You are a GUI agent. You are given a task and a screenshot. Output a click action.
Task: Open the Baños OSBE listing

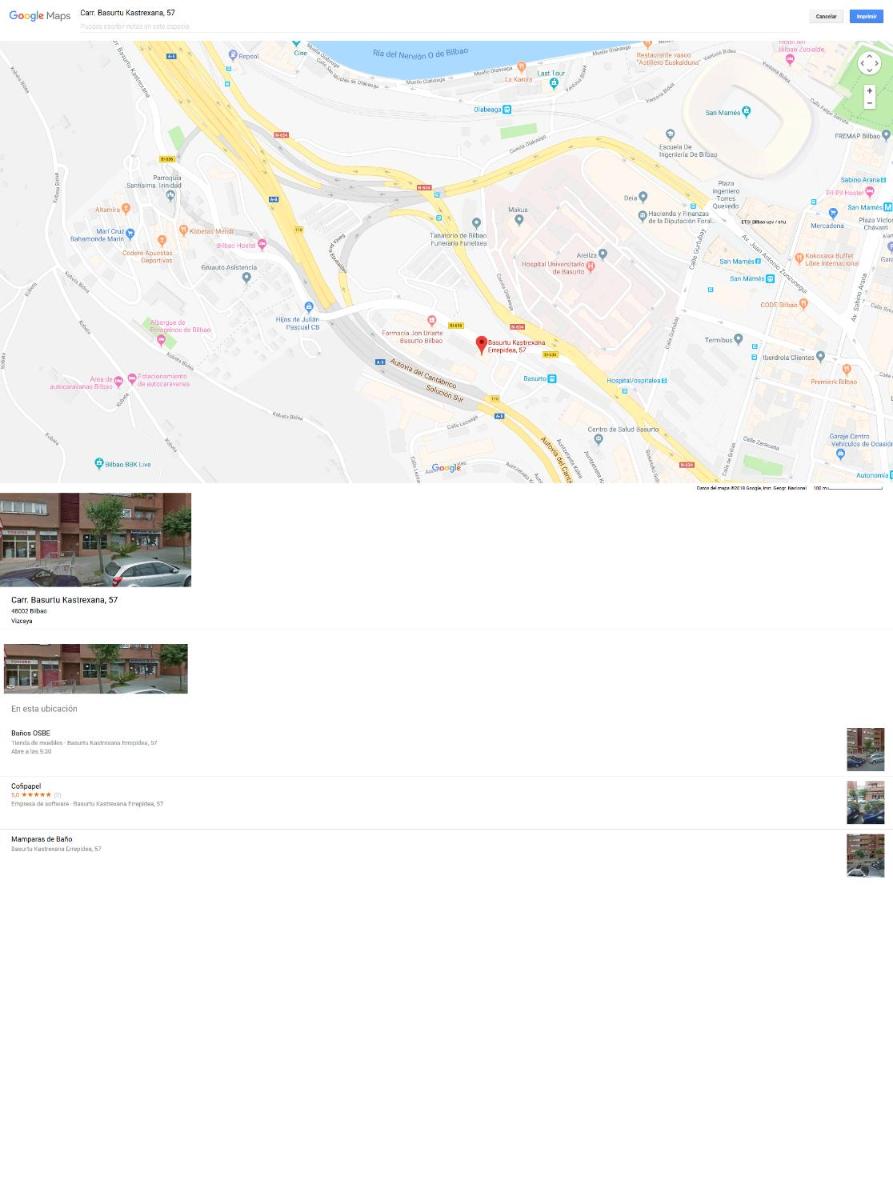pyautogui.click(x=31, y=733)
